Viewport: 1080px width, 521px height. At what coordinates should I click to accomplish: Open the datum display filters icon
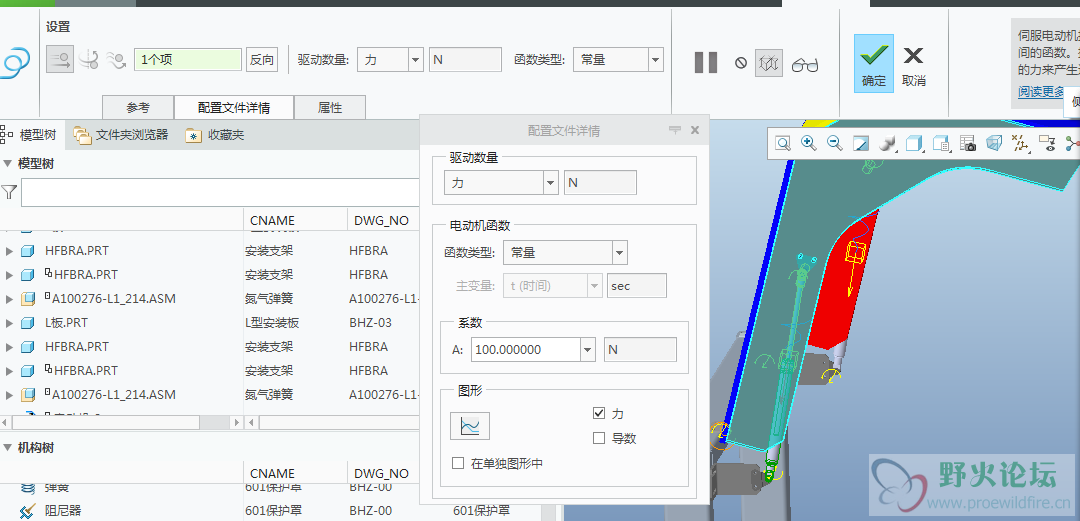click(x=1019, y=143)
